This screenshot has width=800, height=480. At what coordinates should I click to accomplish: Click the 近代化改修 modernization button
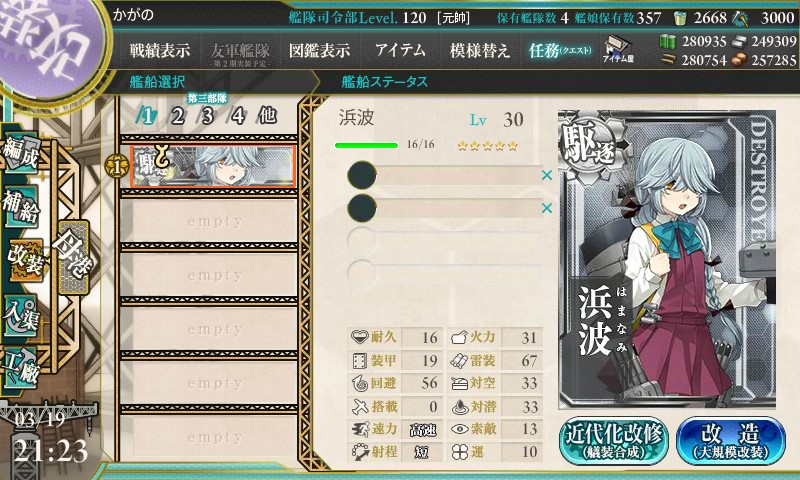(614, 441)
